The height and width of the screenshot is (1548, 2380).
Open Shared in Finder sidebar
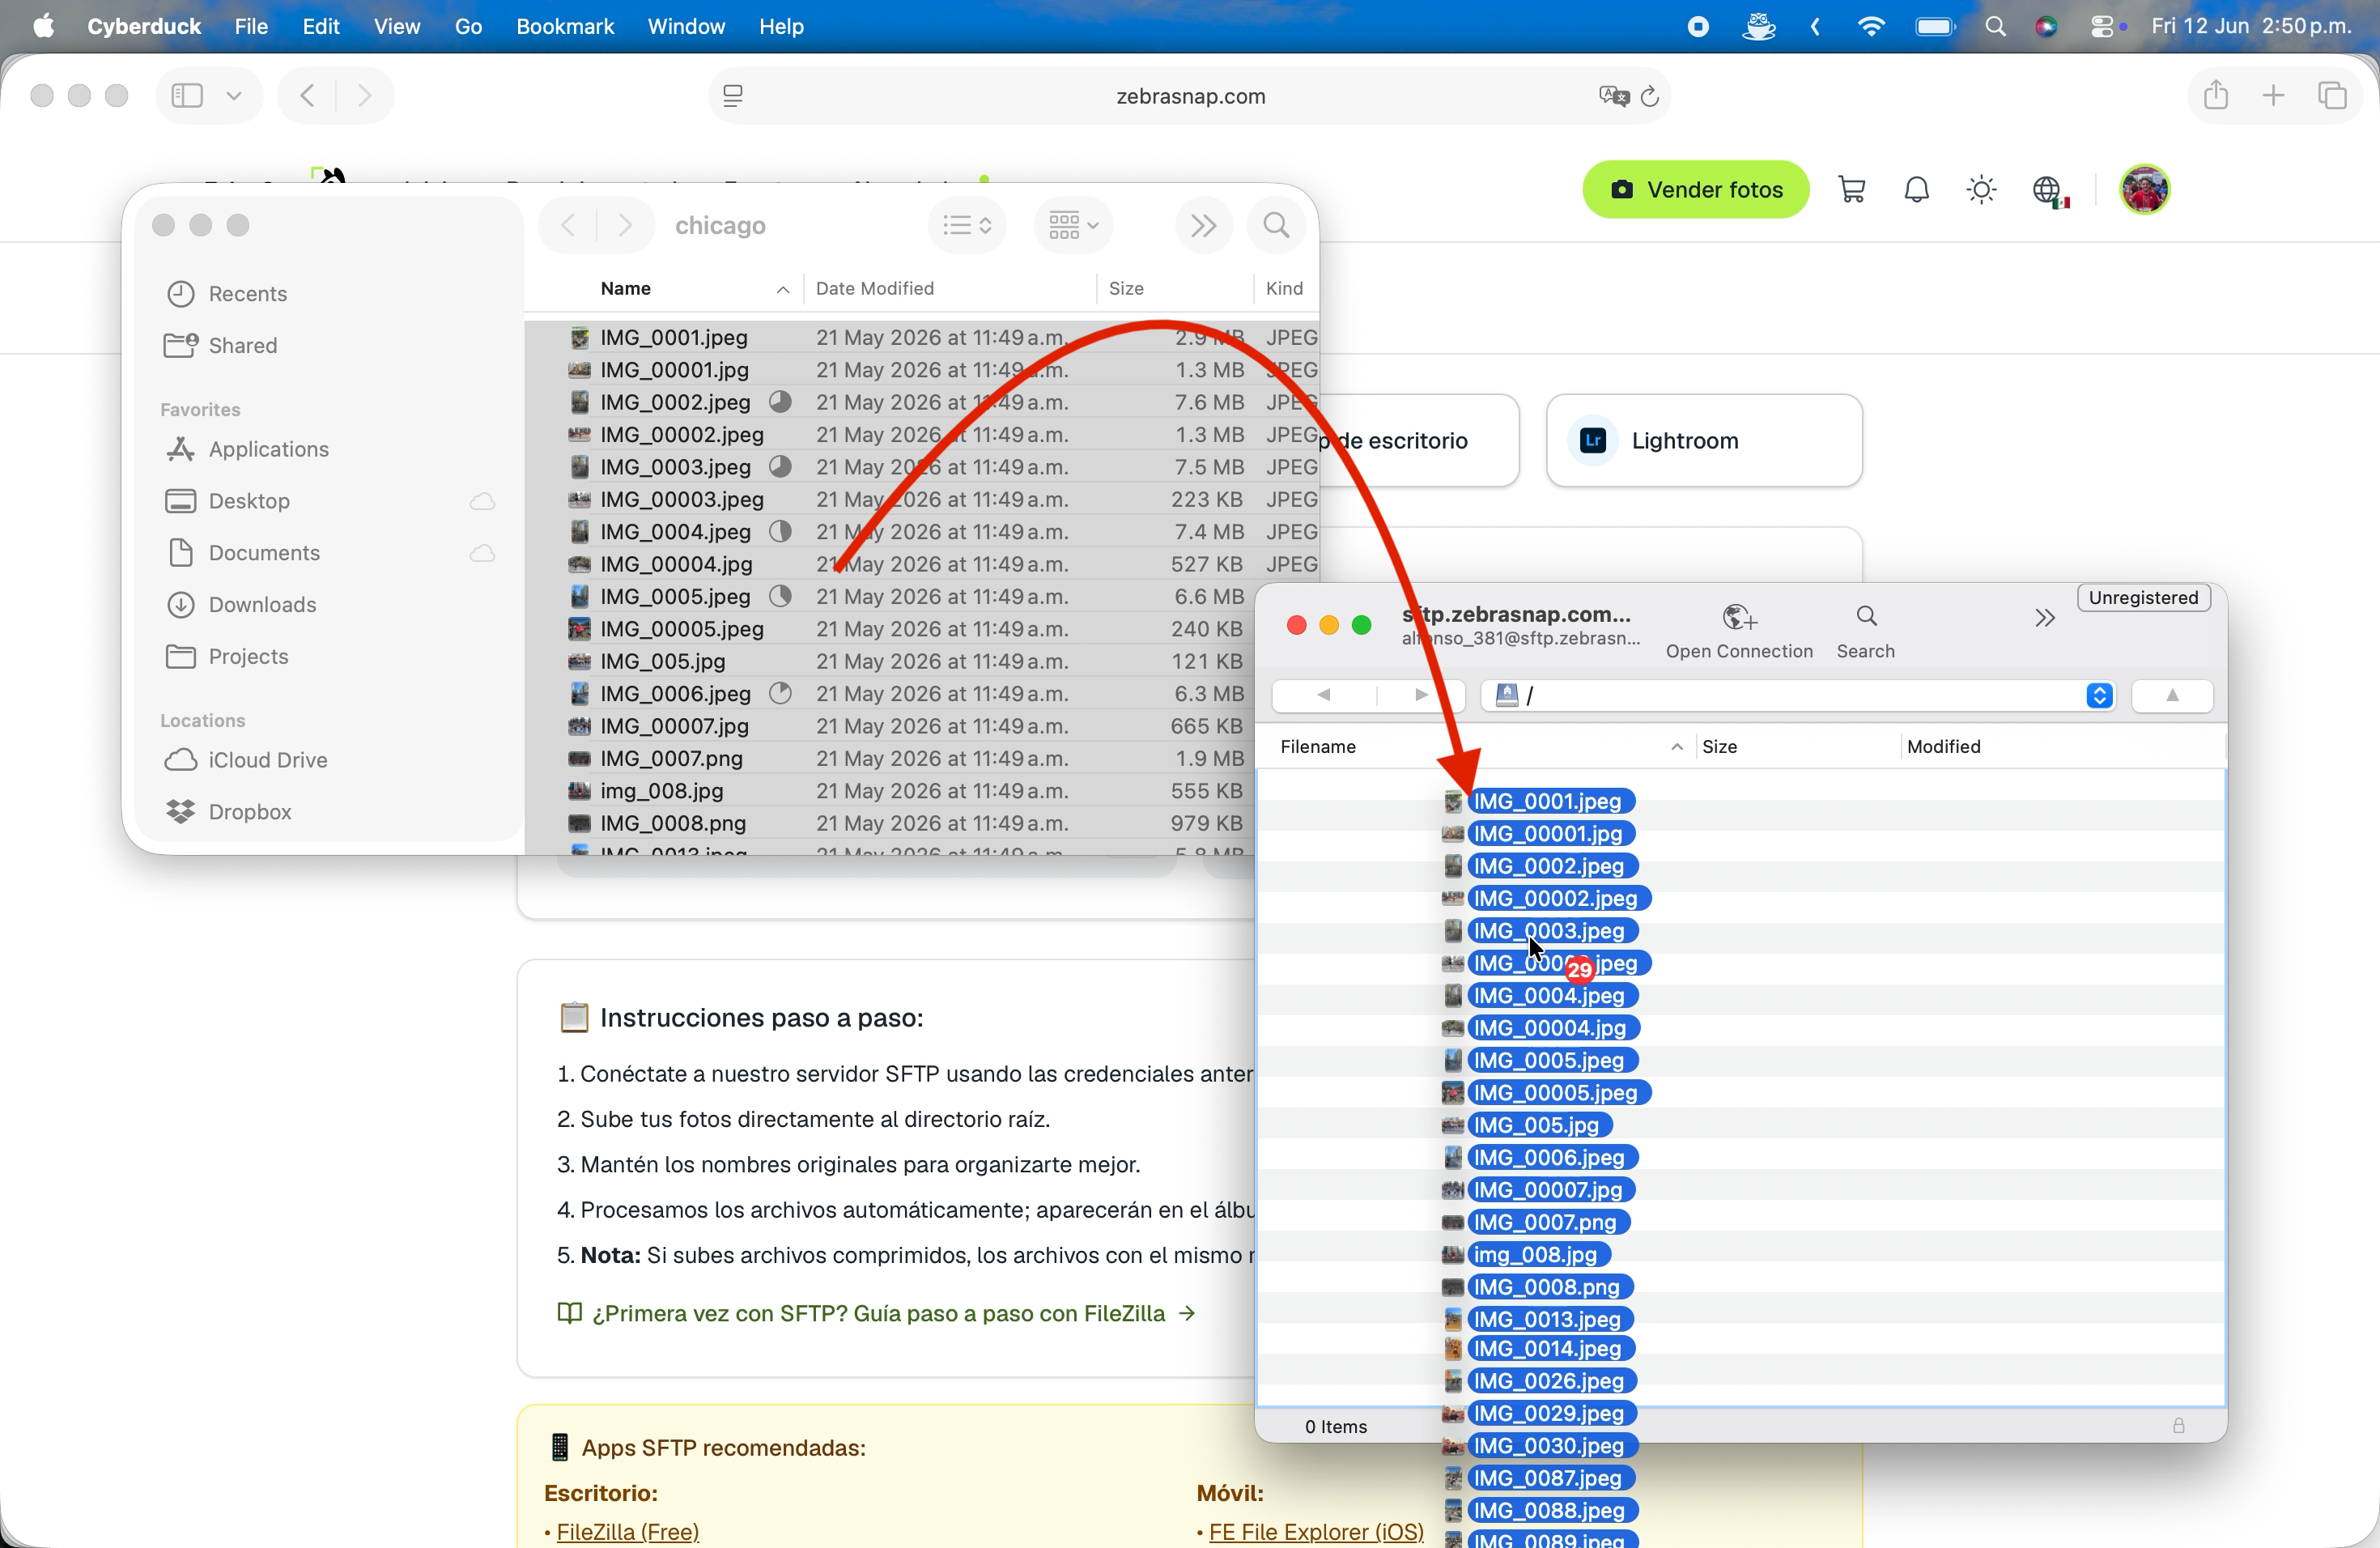pyautogui.click(x=242, y=346)
